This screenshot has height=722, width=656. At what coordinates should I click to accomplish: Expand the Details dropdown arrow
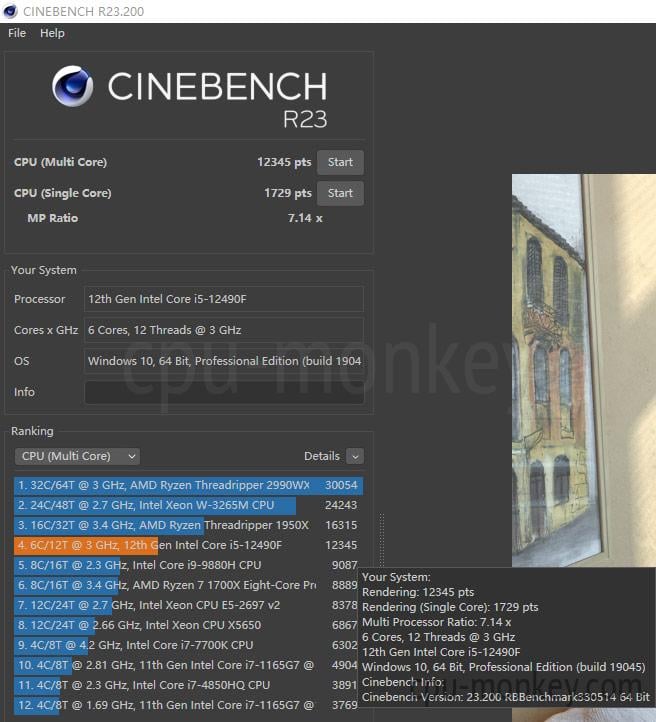point(355,456)
